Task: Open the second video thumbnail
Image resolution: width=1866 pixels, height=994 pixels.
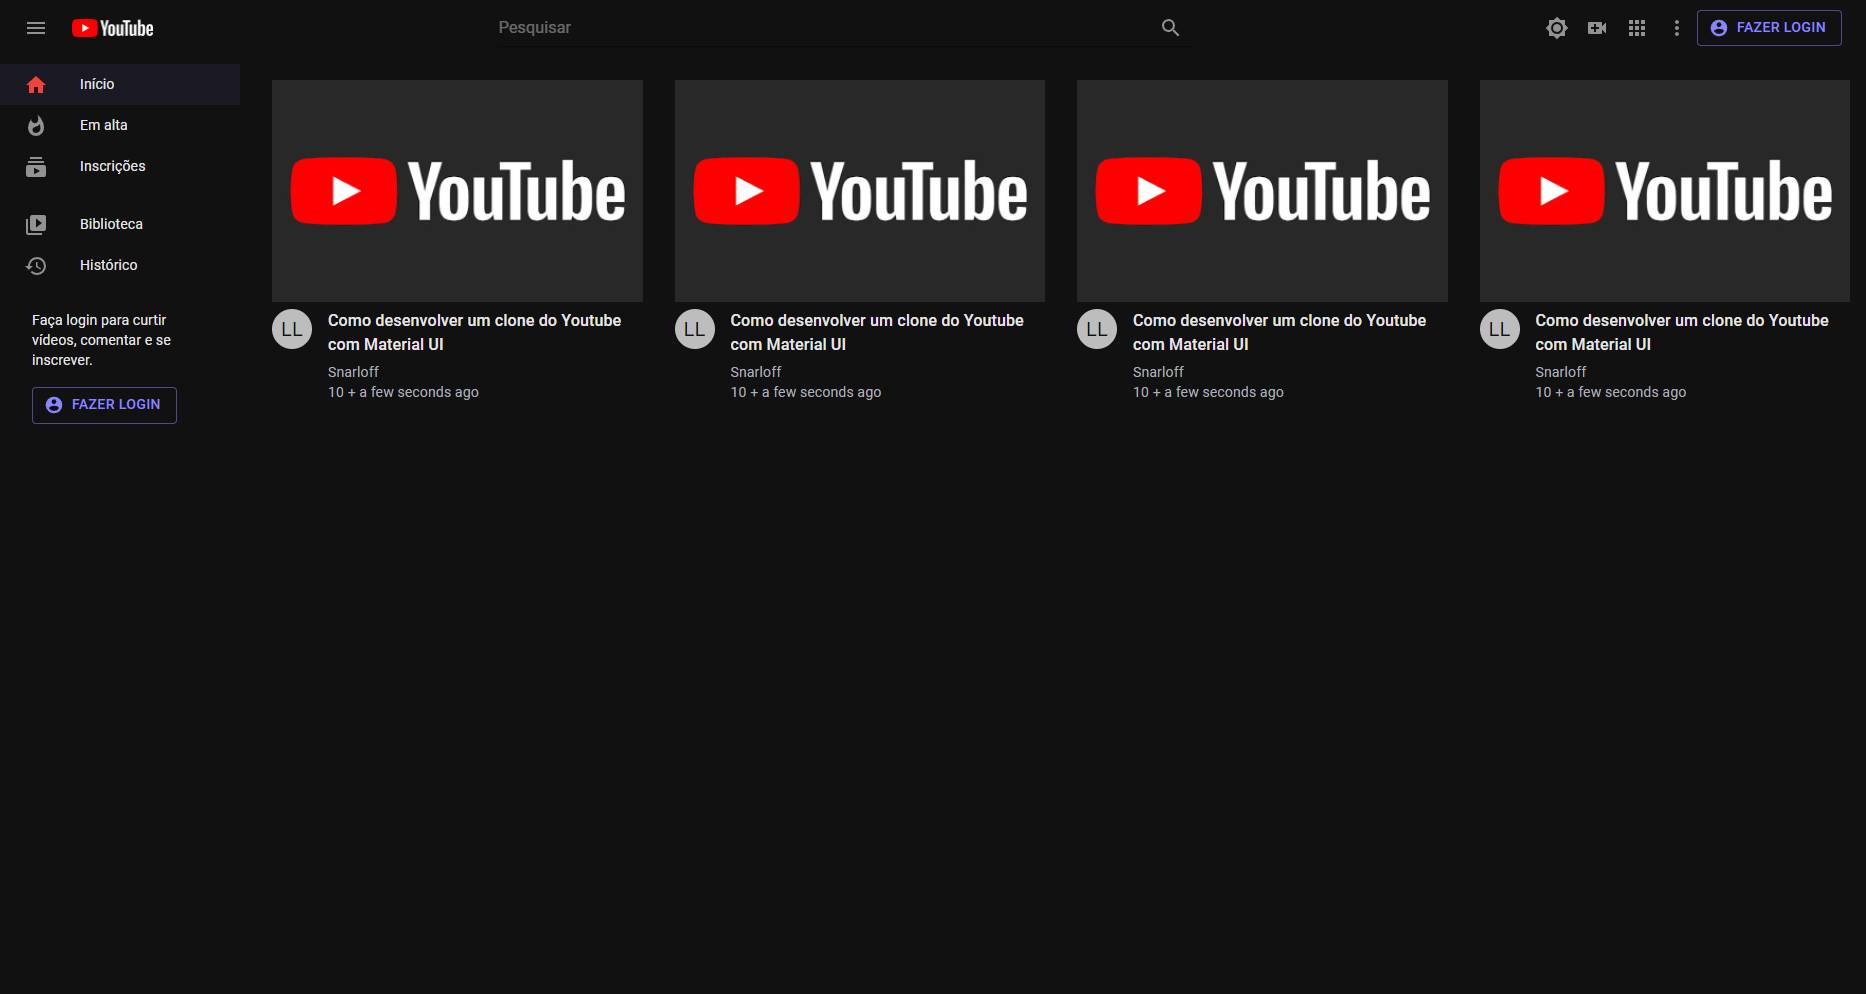Action: click(860, 191)
